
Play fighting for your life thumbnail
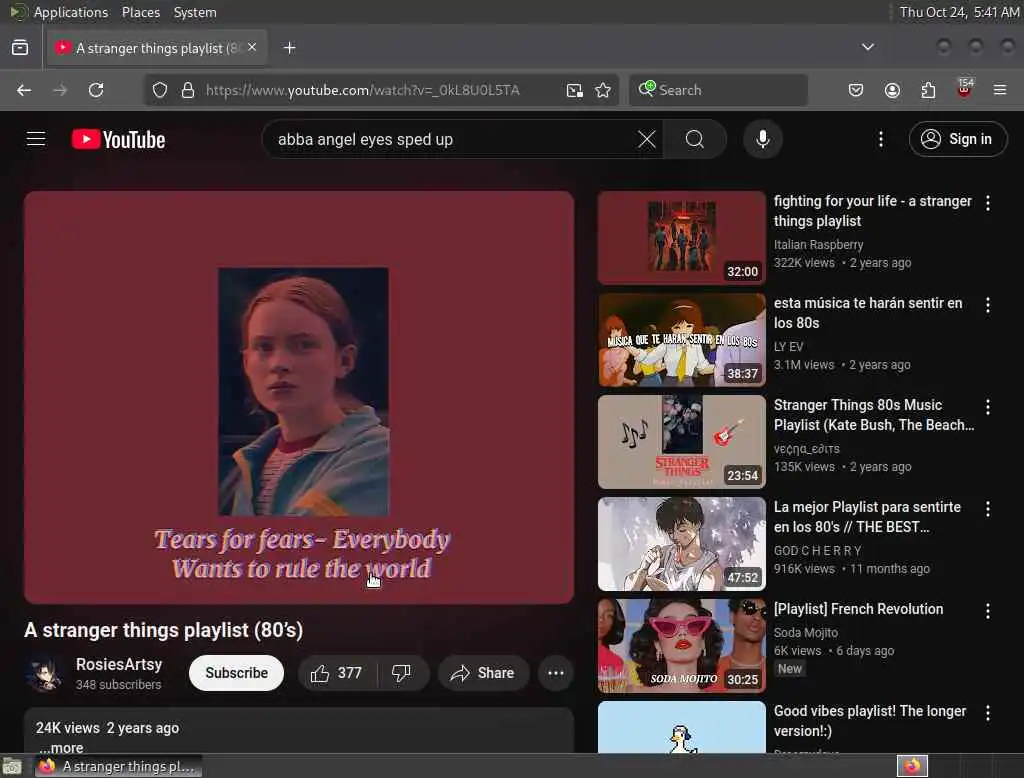pyautogui.click(x=681, y=238)
